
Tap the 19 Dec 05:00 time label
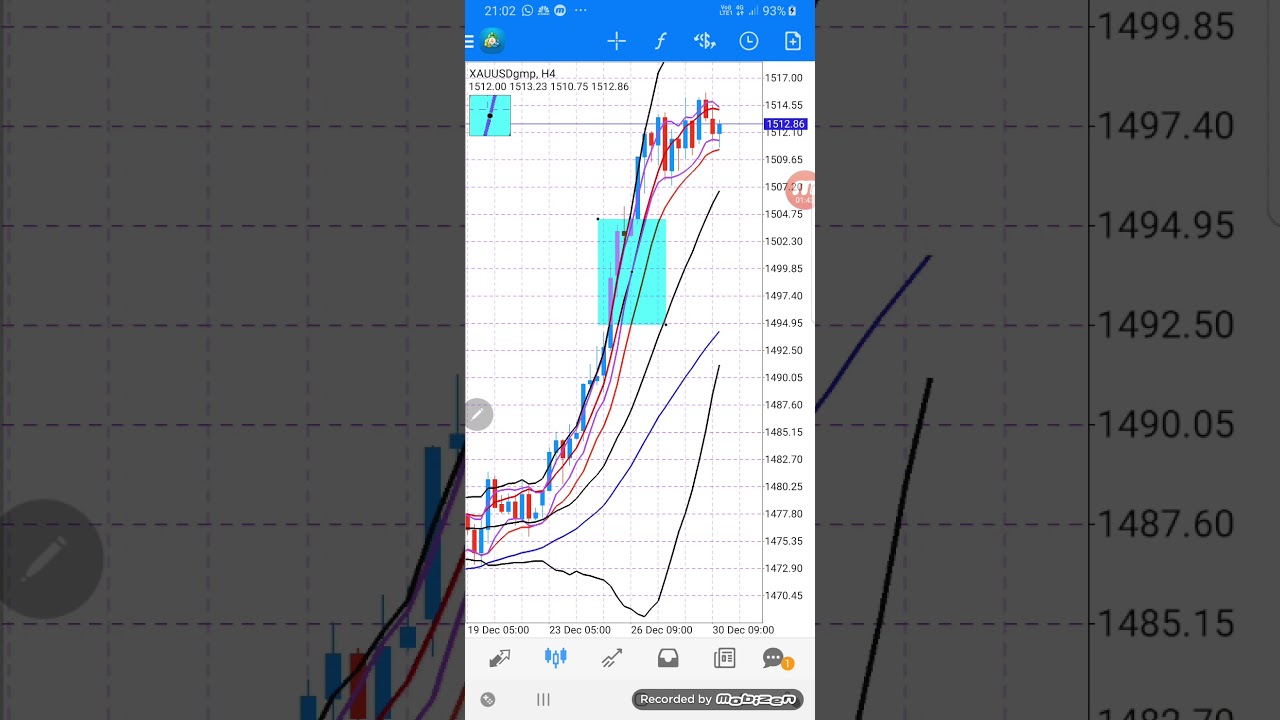click(498, 630)
